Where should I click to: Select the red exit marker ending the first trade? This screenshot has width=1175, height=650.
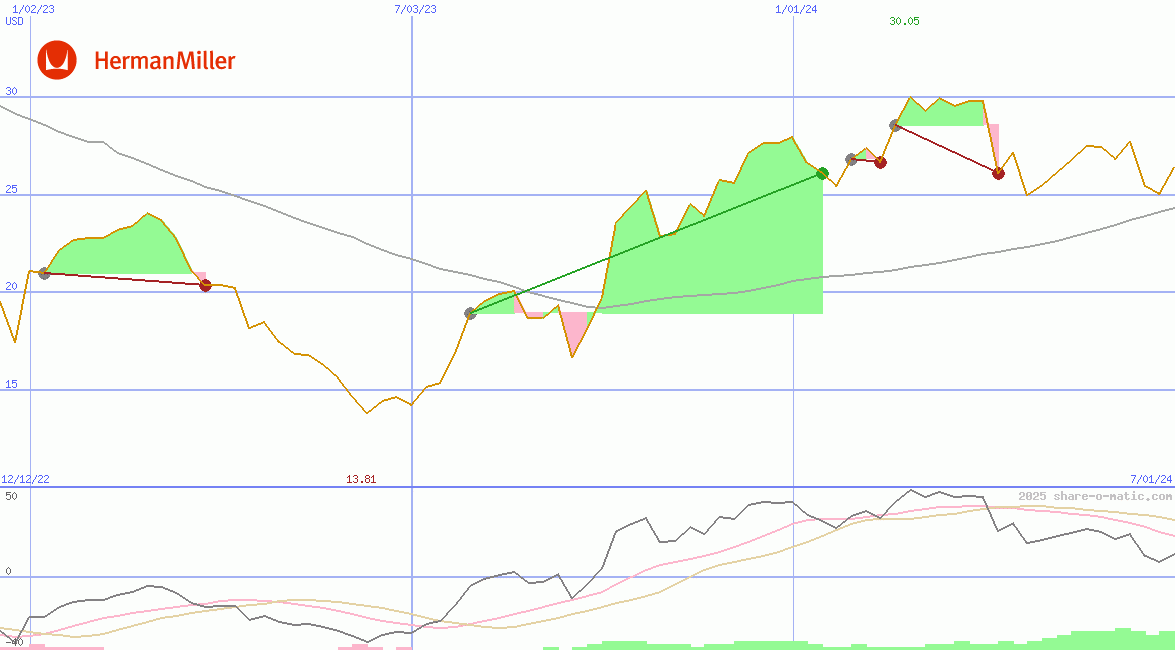[205, 285]
